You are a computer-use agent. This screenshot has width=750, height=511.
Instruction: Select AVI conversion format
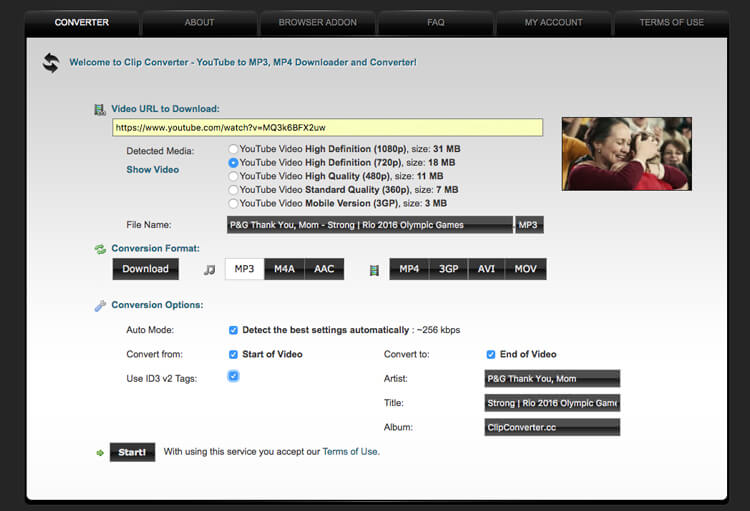(486, 269)
